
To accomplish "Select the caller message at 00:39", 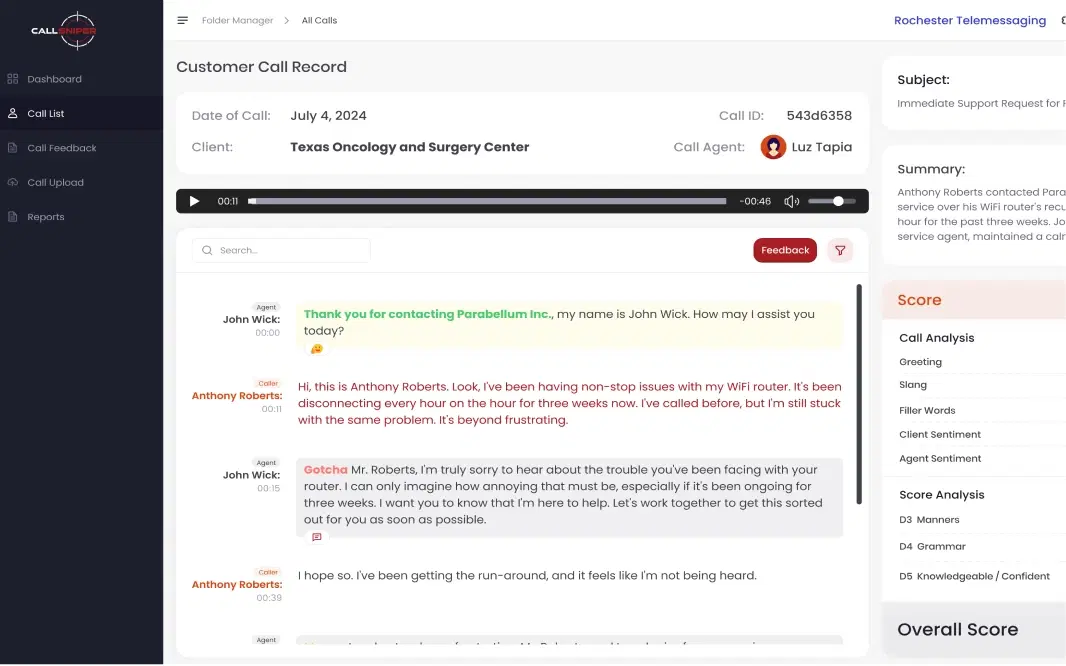I will [x=527, y=576].
